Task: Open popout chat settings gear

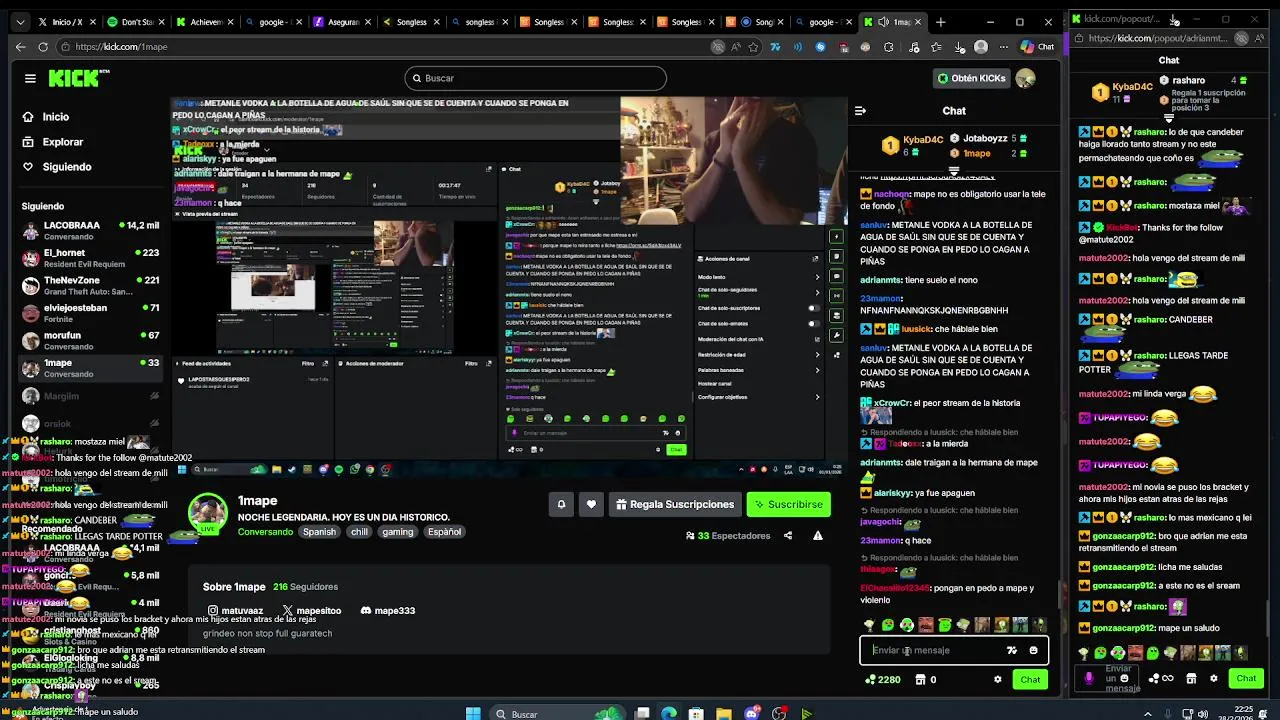Action: [1213, 678]
